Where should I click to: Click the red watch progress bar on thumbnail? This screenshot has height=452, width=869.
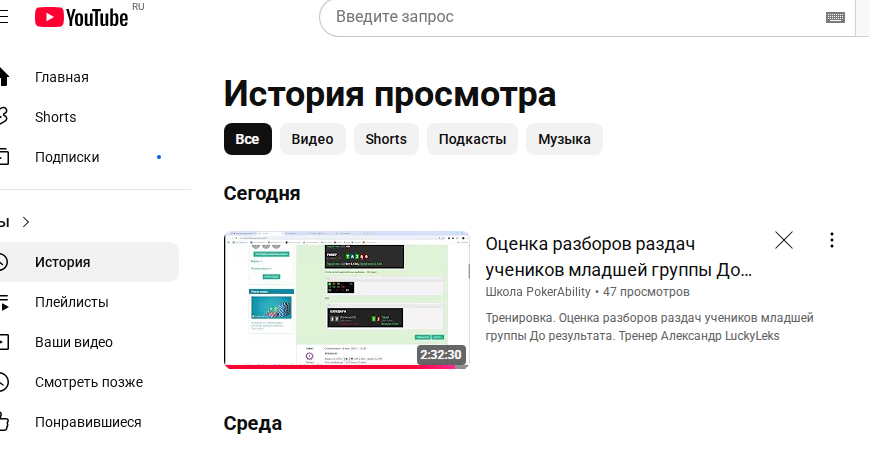[339, 367]
